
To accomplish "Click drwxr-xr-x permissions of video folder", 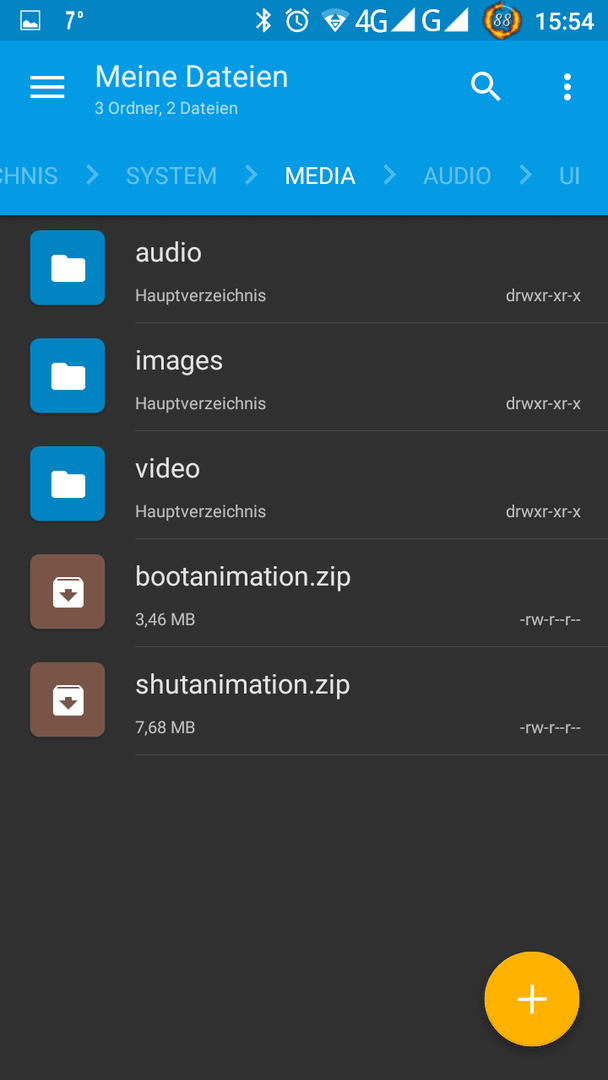I will tap(543, 512).
